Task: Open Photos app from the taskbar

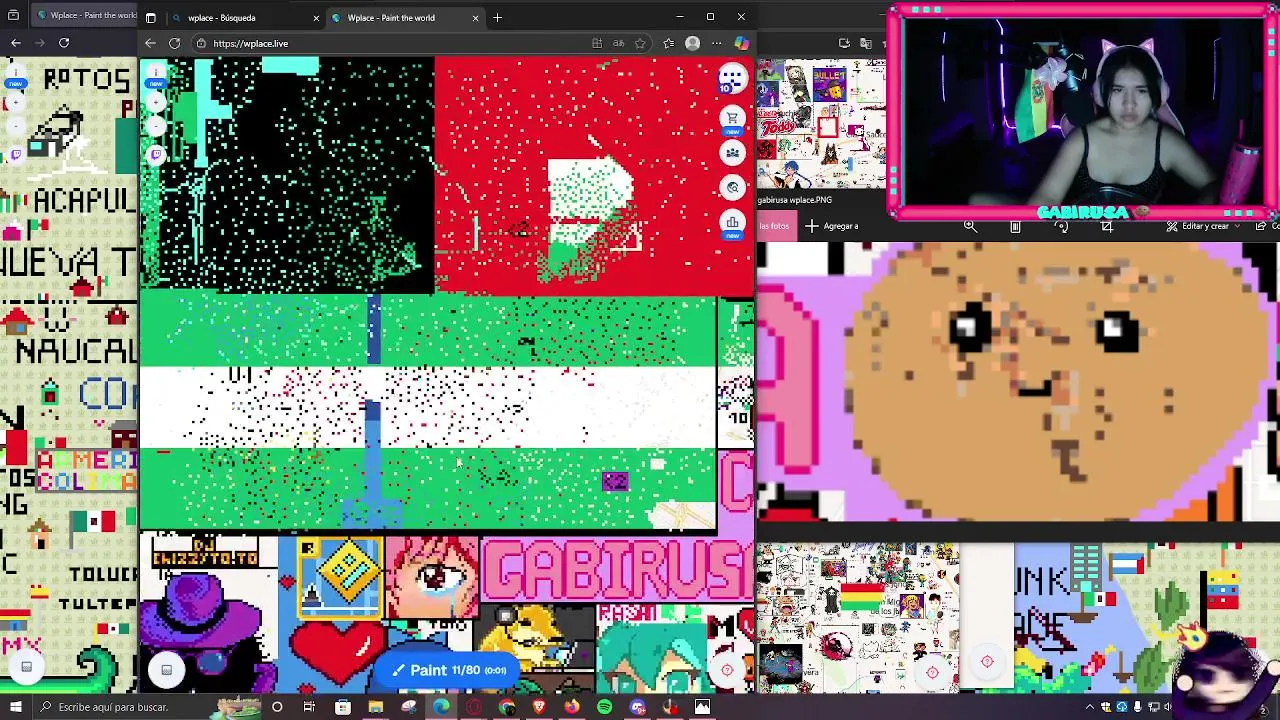Action: click(702, 707)
